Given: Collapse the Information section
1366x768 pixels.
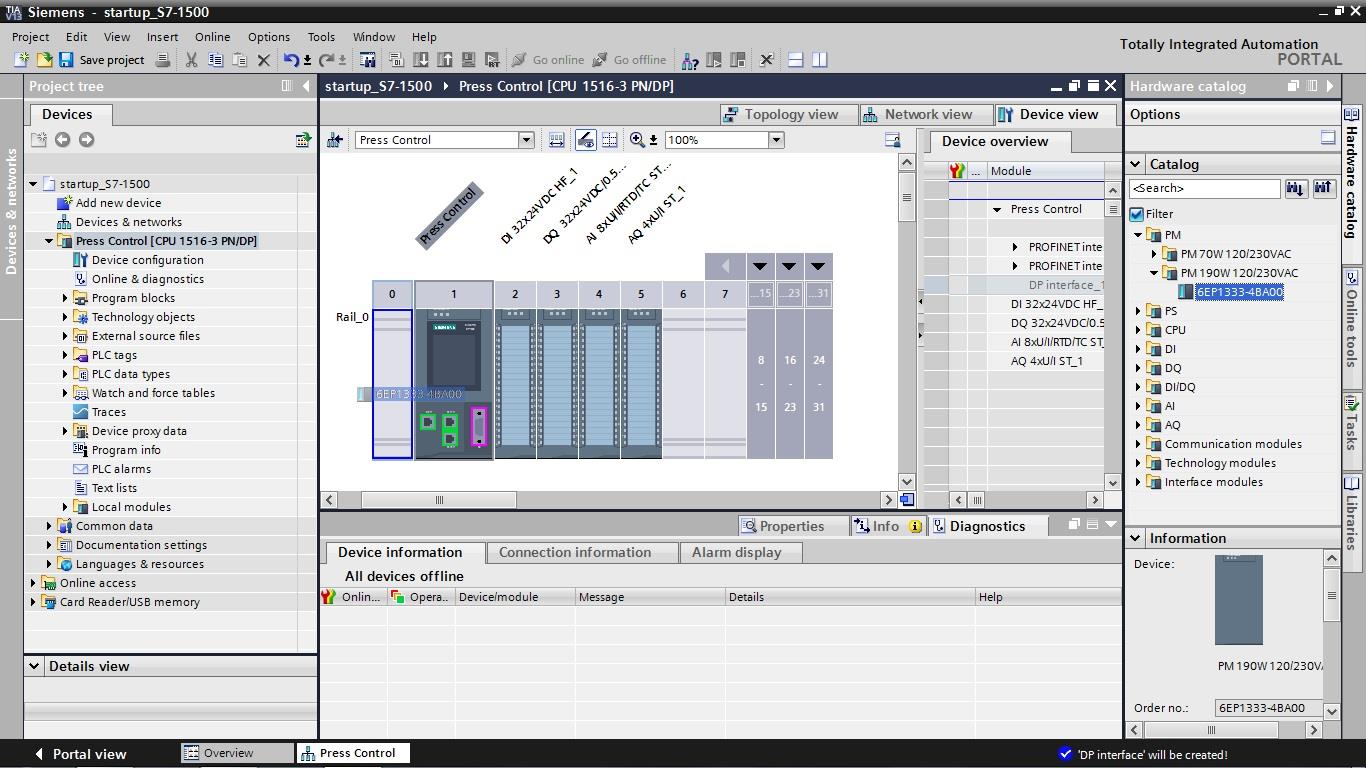Looking at the screenshot, I should [1136, 538].
